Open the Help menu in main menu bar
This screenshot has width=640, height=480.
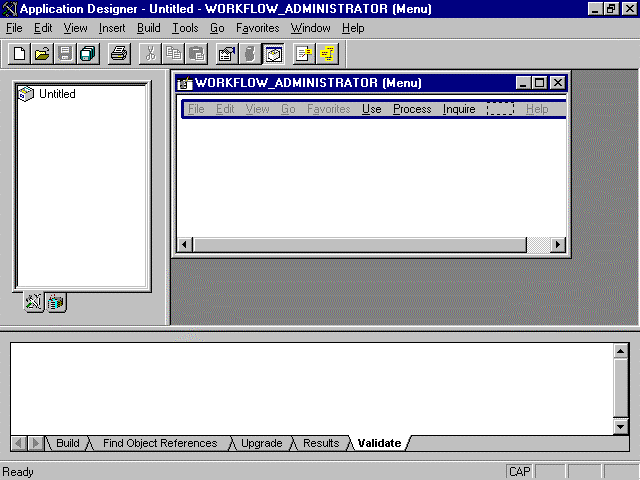point(353,28)
